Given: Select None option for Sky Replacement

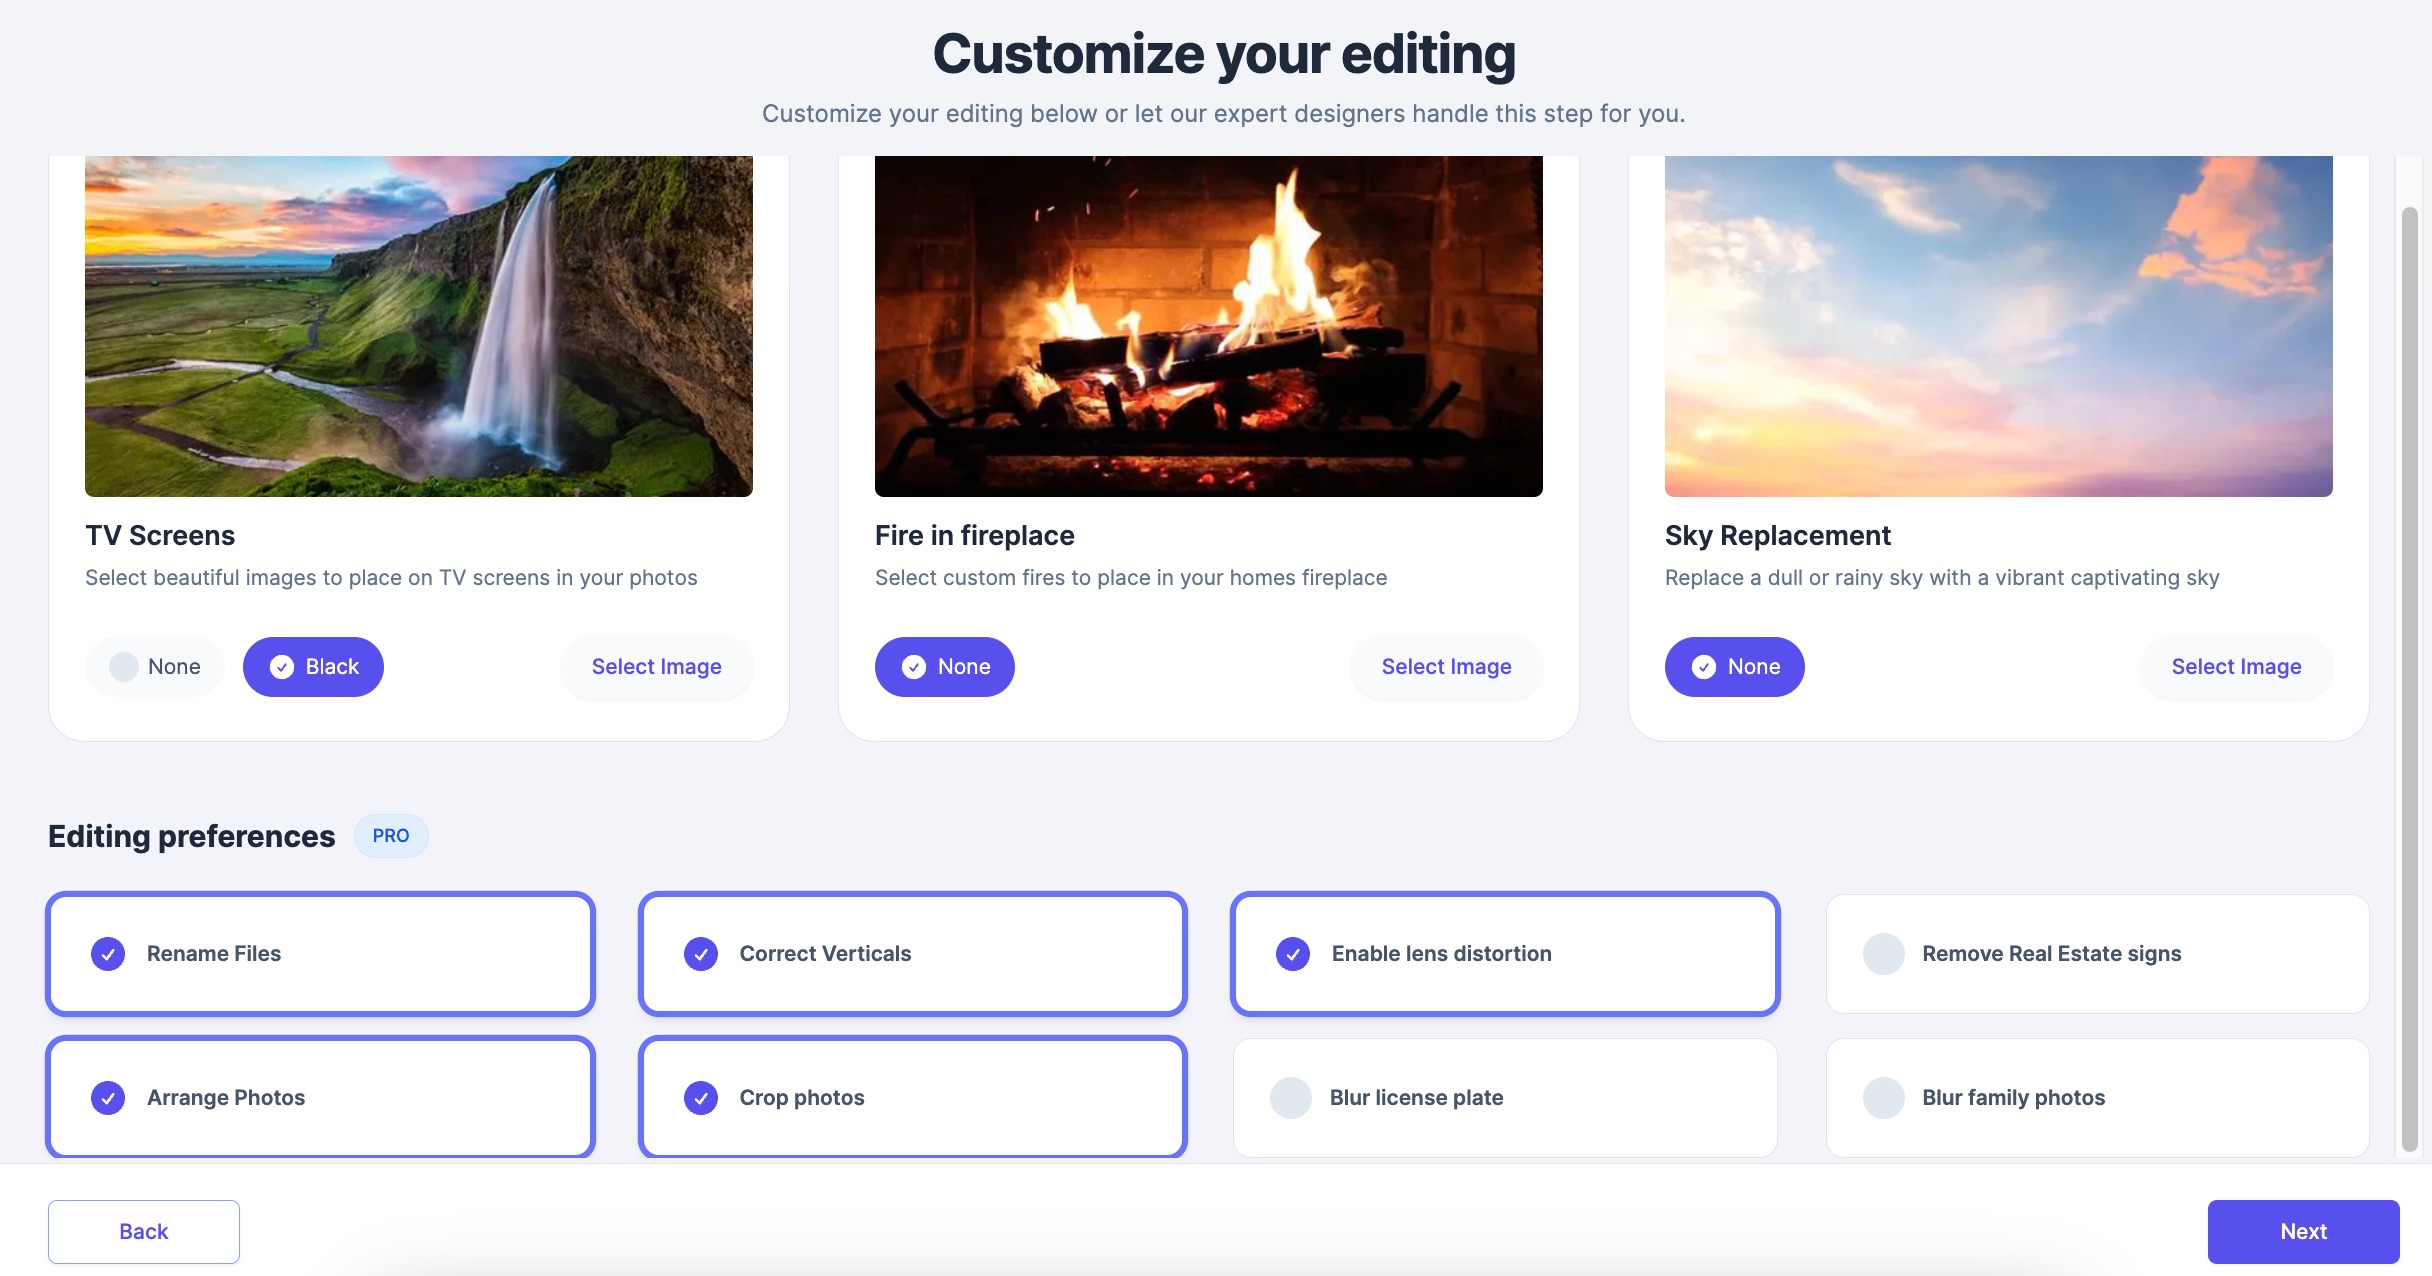Looking at the screenshot, I should pos(1735,667).
